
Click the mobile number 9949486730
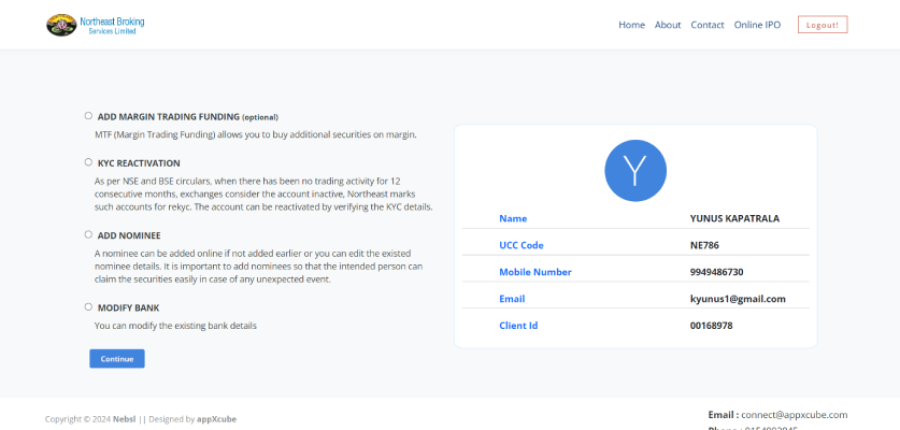[716, 272]
